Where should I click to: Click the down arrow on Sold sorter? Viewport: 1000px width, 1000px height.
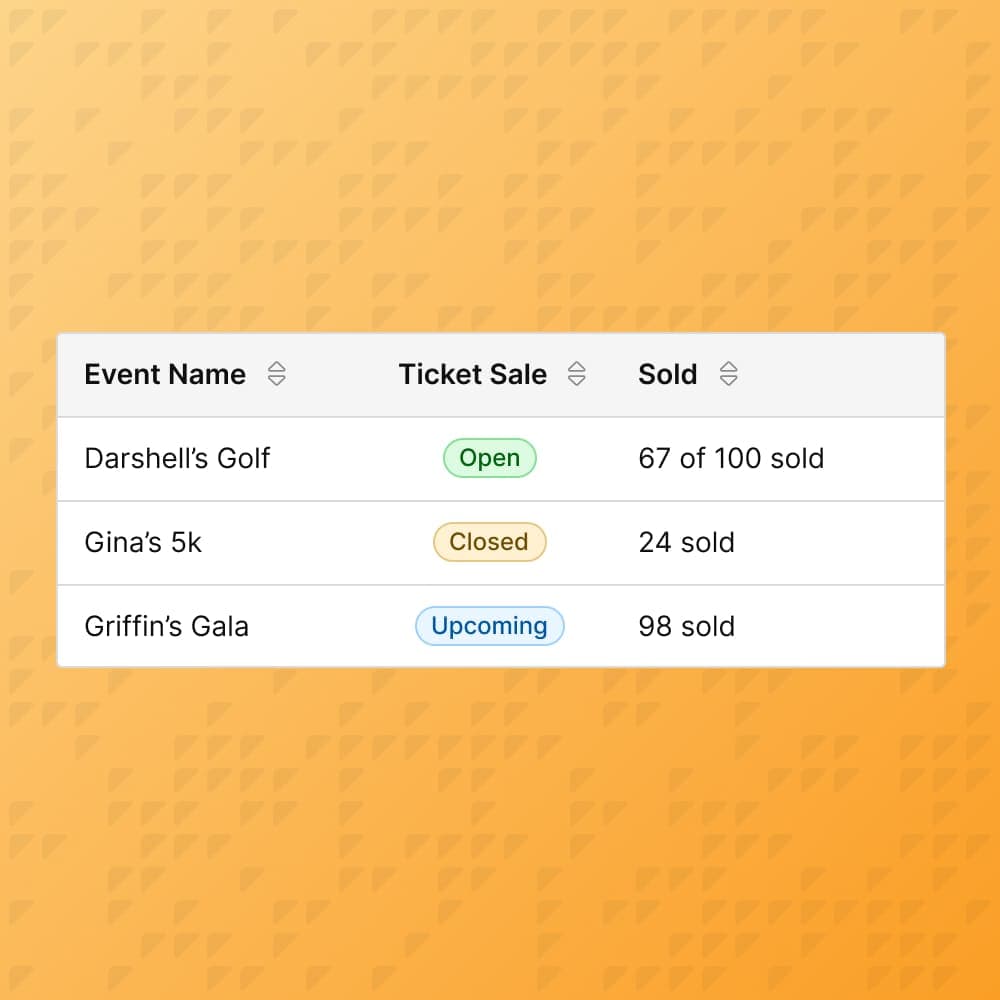(729, 380)
